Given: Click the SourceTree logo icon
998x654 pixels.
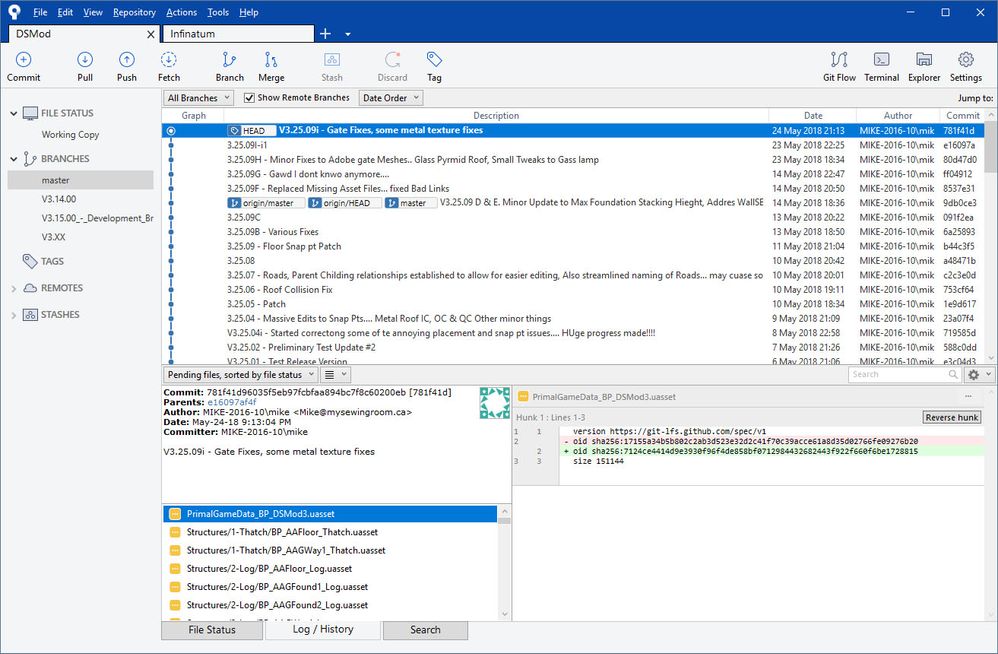Looking at the screenshot, I should coord(14,12).
